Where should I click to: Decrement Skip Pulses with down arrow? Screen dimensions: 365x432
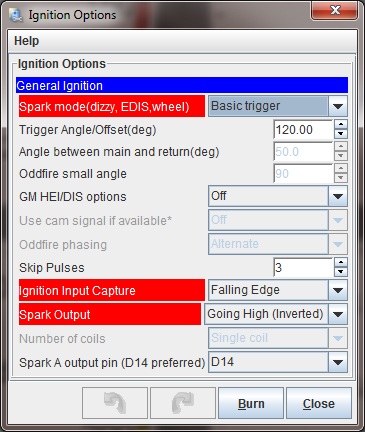(x=340, y=272)
